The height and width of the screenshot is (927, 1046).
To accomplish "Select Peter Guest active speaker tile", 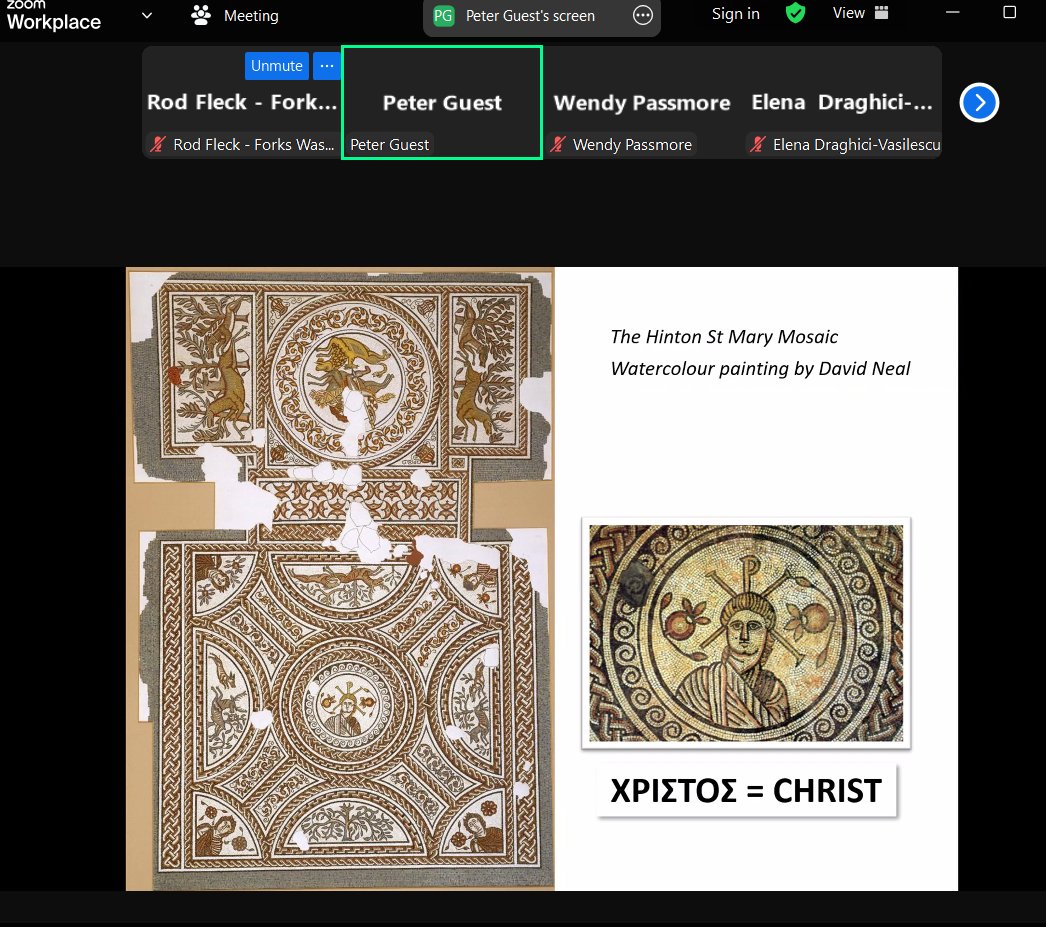I will tap(442, 103).
